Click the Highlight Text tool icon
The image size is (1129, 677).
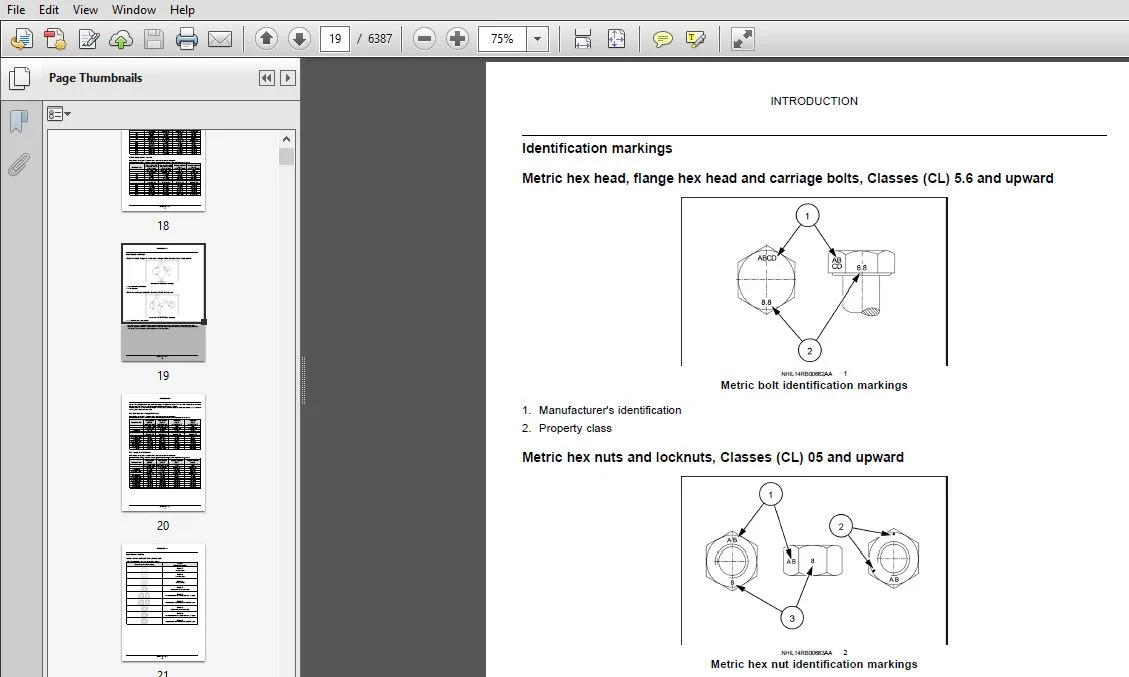coord(696,39)
